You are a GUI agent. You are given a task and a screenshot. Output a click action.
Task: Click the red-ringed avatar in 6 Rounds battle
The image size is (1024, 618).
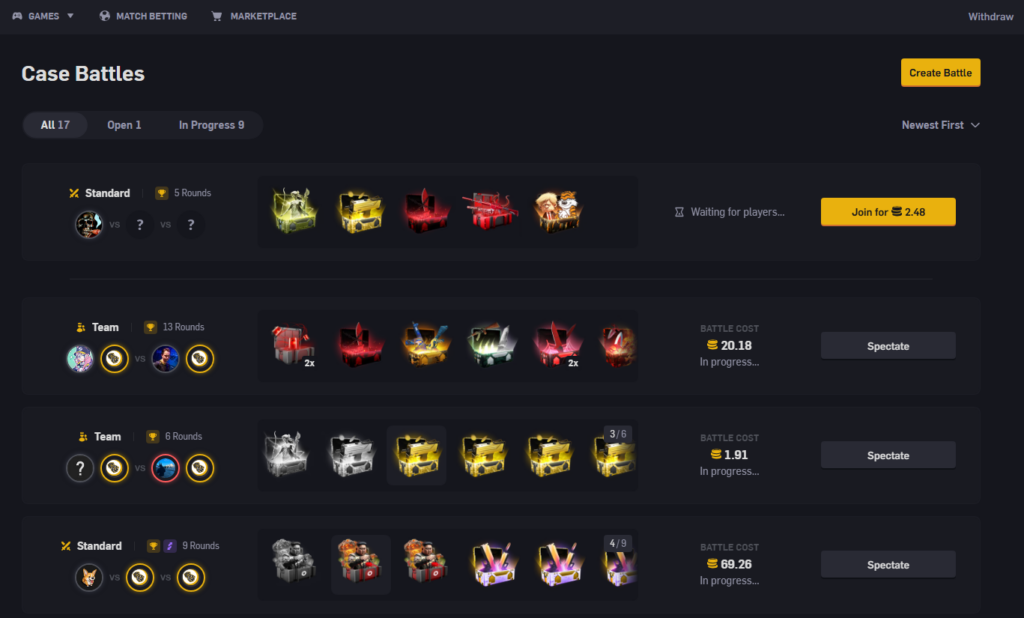pyautogui.click(x=165, y=468)
